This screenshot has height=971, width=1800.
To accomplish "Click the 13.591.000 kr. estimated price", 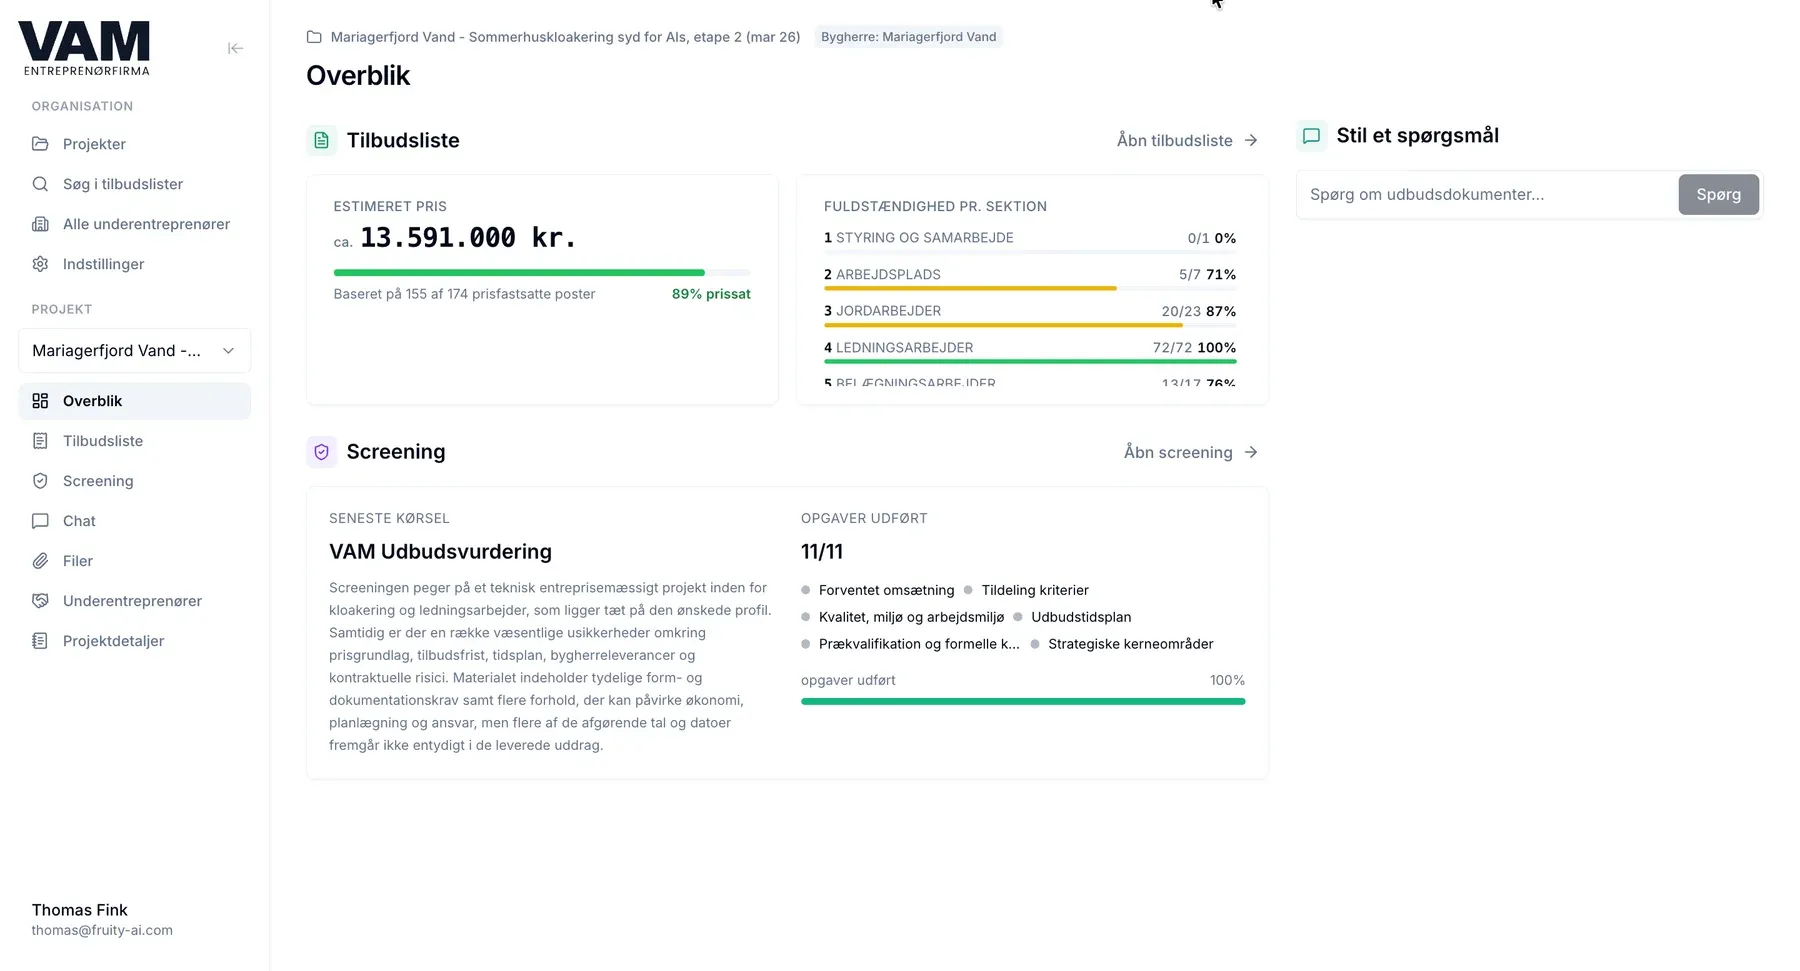I will pyautogui.click(x=468, y=238).
